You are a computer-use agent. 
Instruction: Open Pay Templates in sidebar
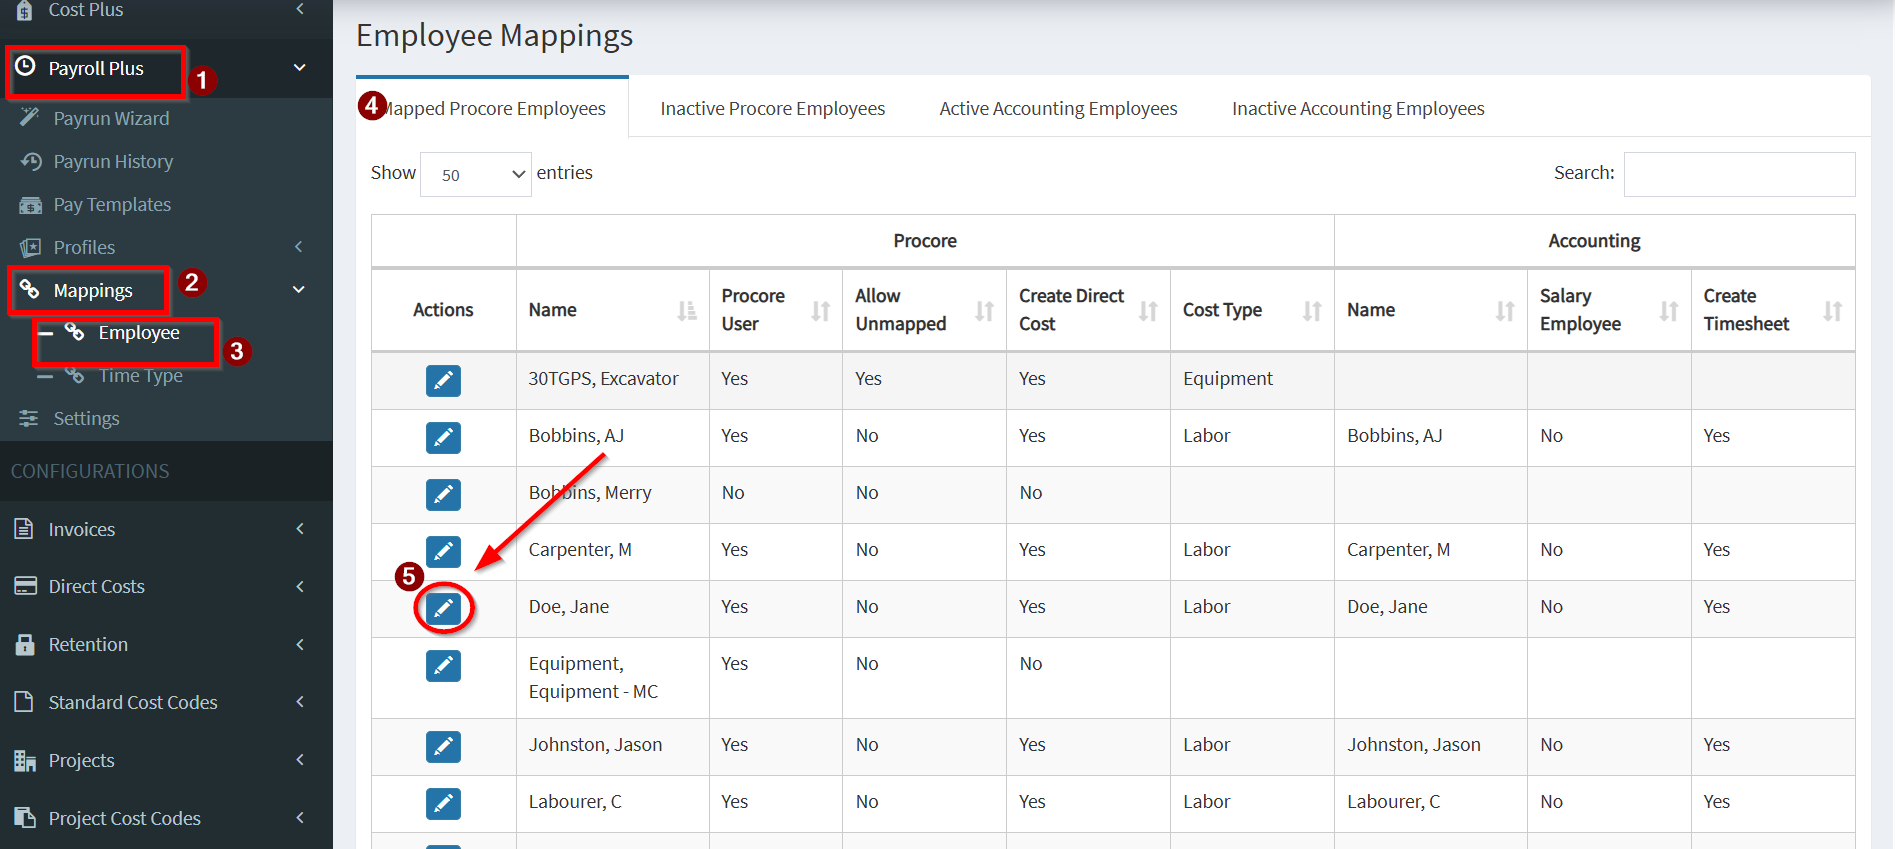[x=112, y=204]
